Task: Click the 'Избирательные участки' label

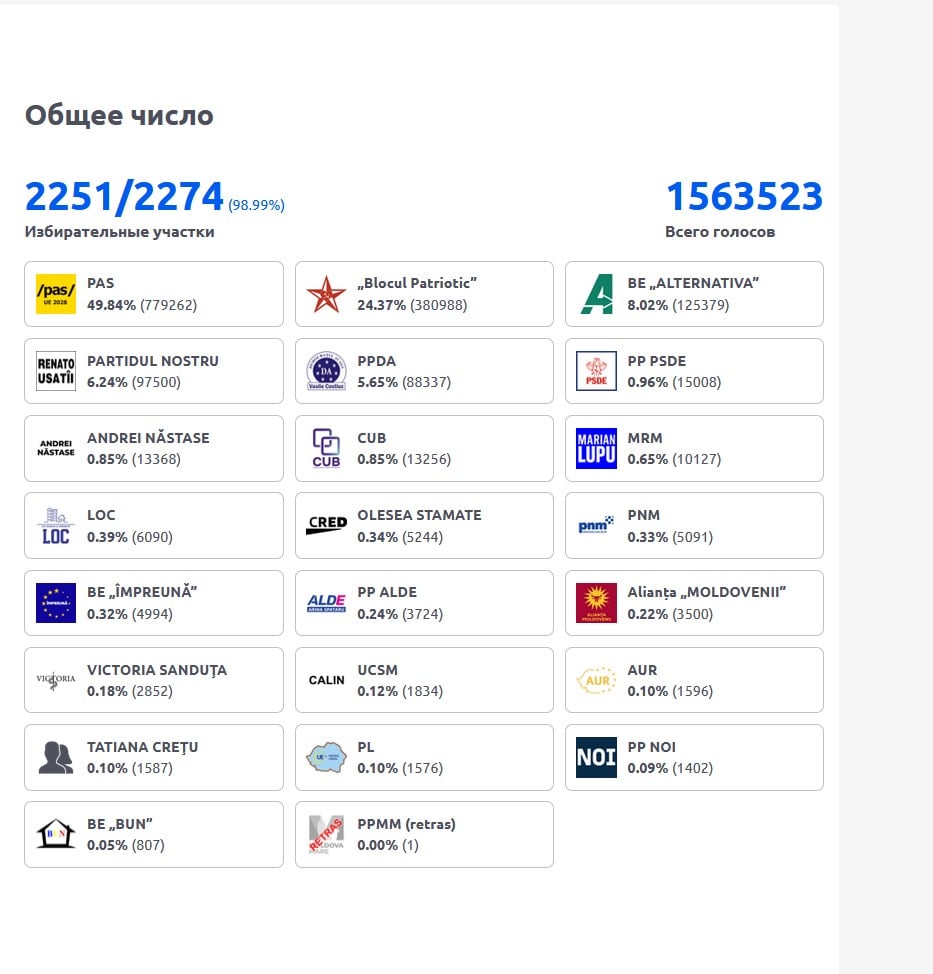Action: (120, 232)
